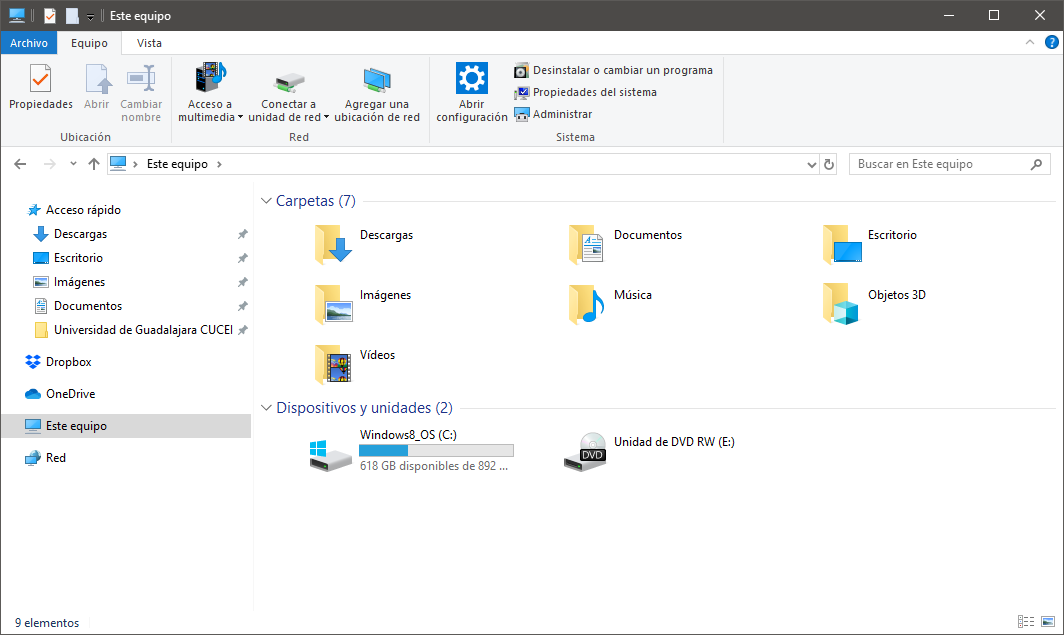Refresh the Este equipo view
This screenshot has height=635, width=1064.
pos(829,164)
